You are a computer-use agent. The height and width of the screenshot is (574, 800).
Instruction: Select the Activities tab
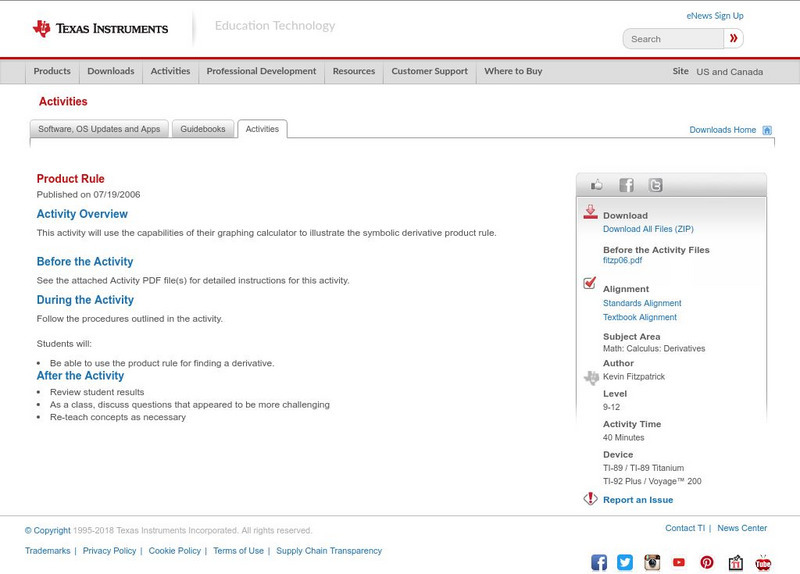click(x=262, y=129)
